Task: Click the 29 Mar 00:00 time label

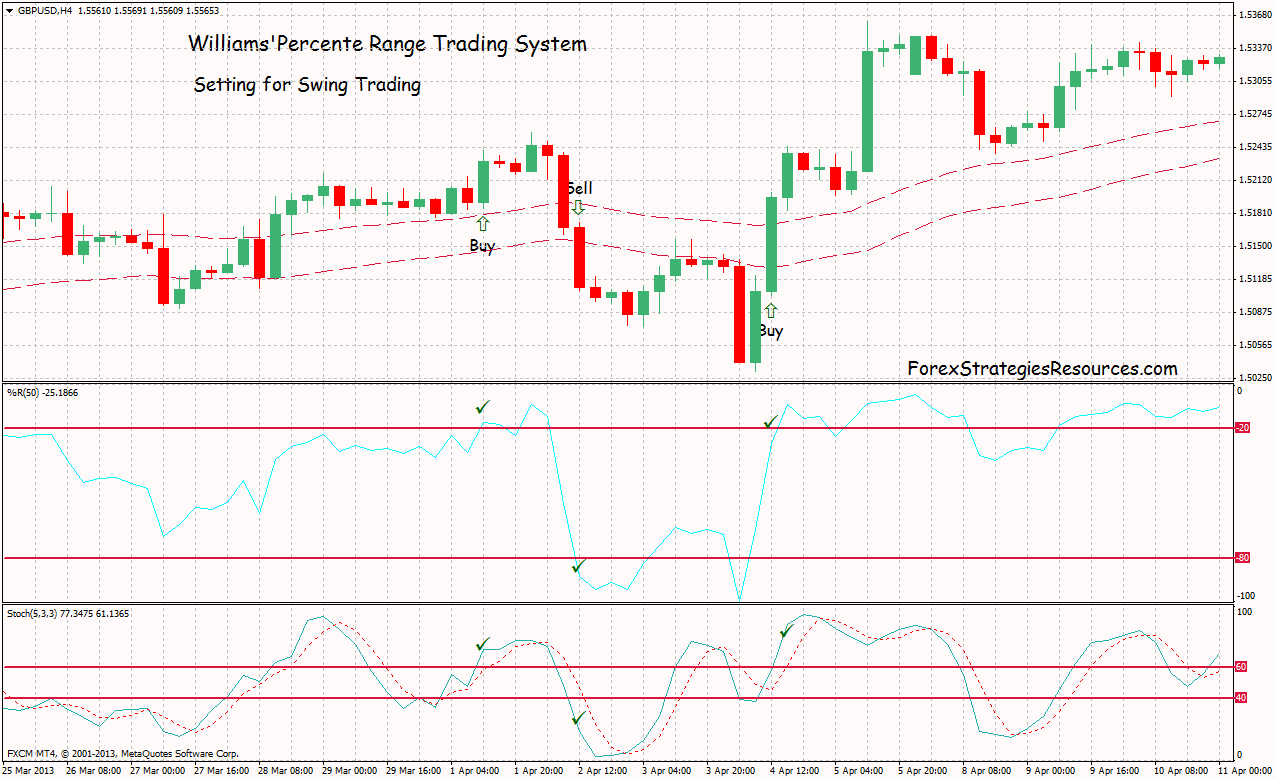Action: (x=350, y=771)
